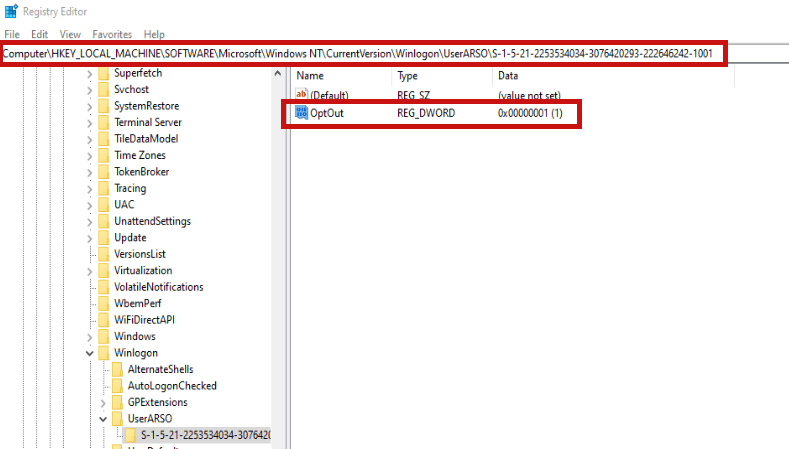The width and height of the screenshot is (789, 449).
Task: Expand the Terminal Server key
Action: click(90, 123)
